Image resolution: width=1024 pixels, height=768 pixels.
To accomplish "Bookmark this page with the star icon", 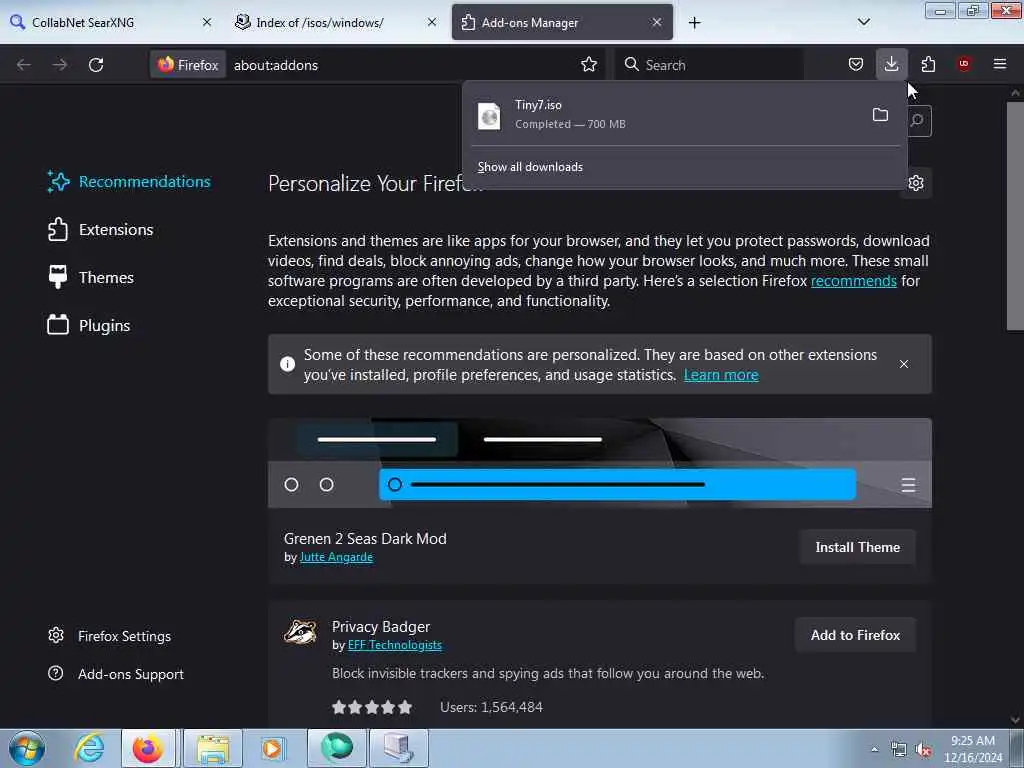I will [588, 65].
